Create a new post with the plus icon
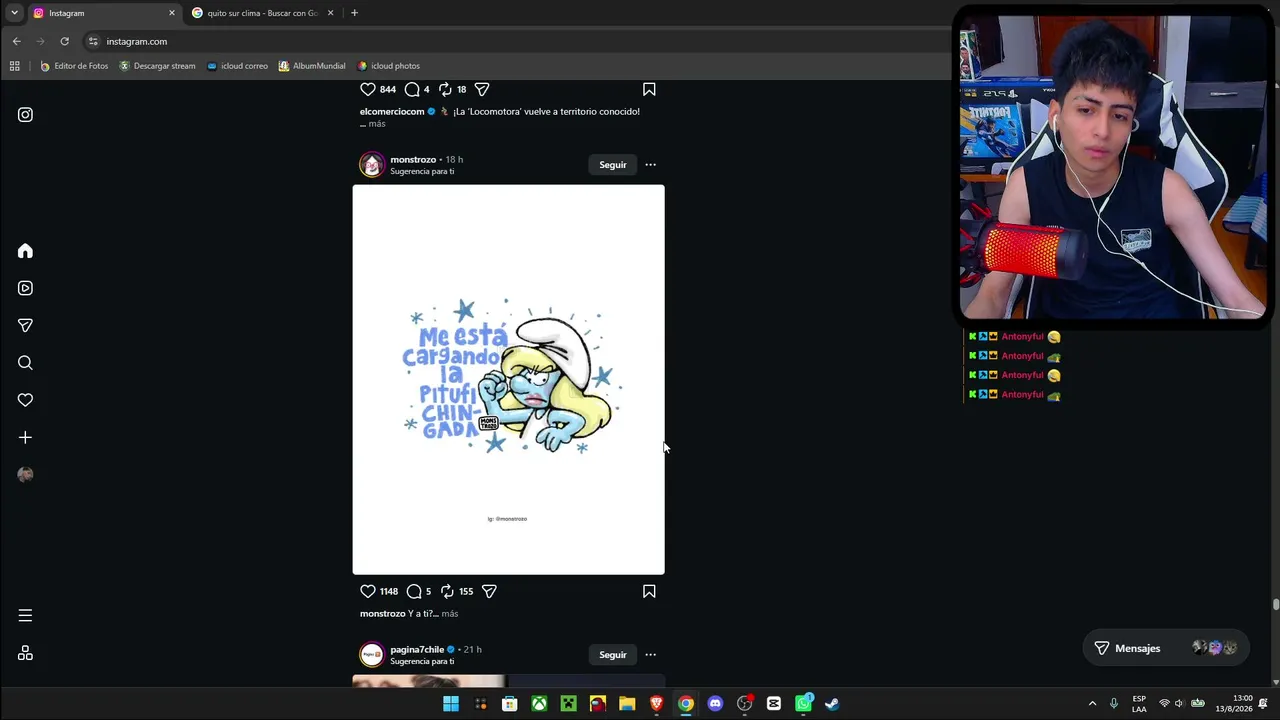1280x720 pixels. [x=25, y=437]
